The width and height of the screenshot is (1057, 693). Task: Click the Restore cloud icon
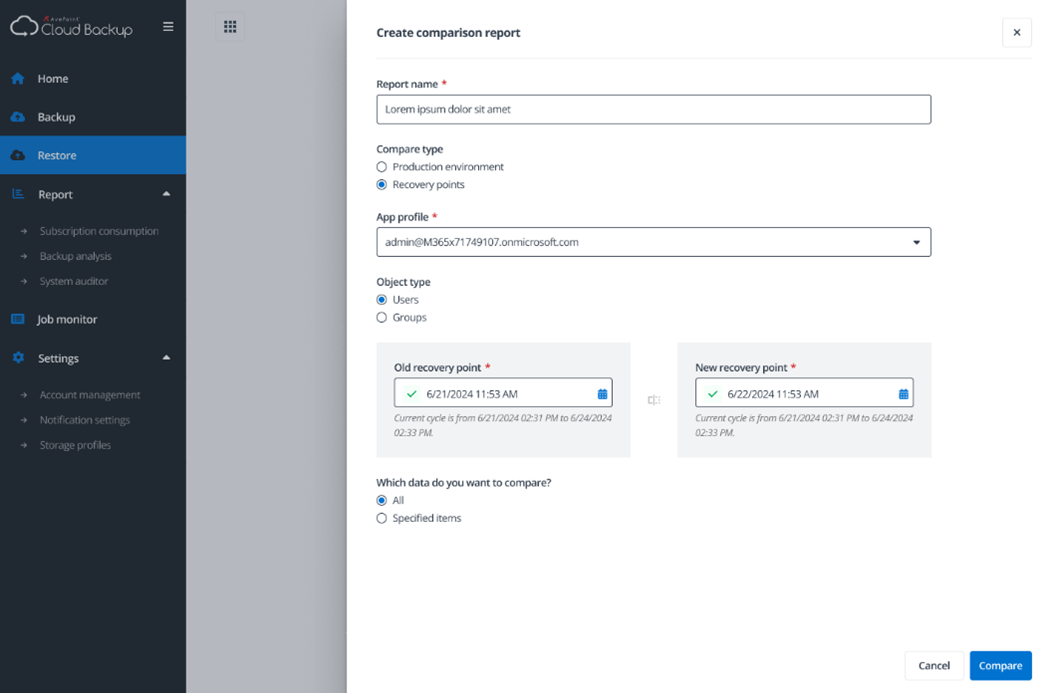18,155
